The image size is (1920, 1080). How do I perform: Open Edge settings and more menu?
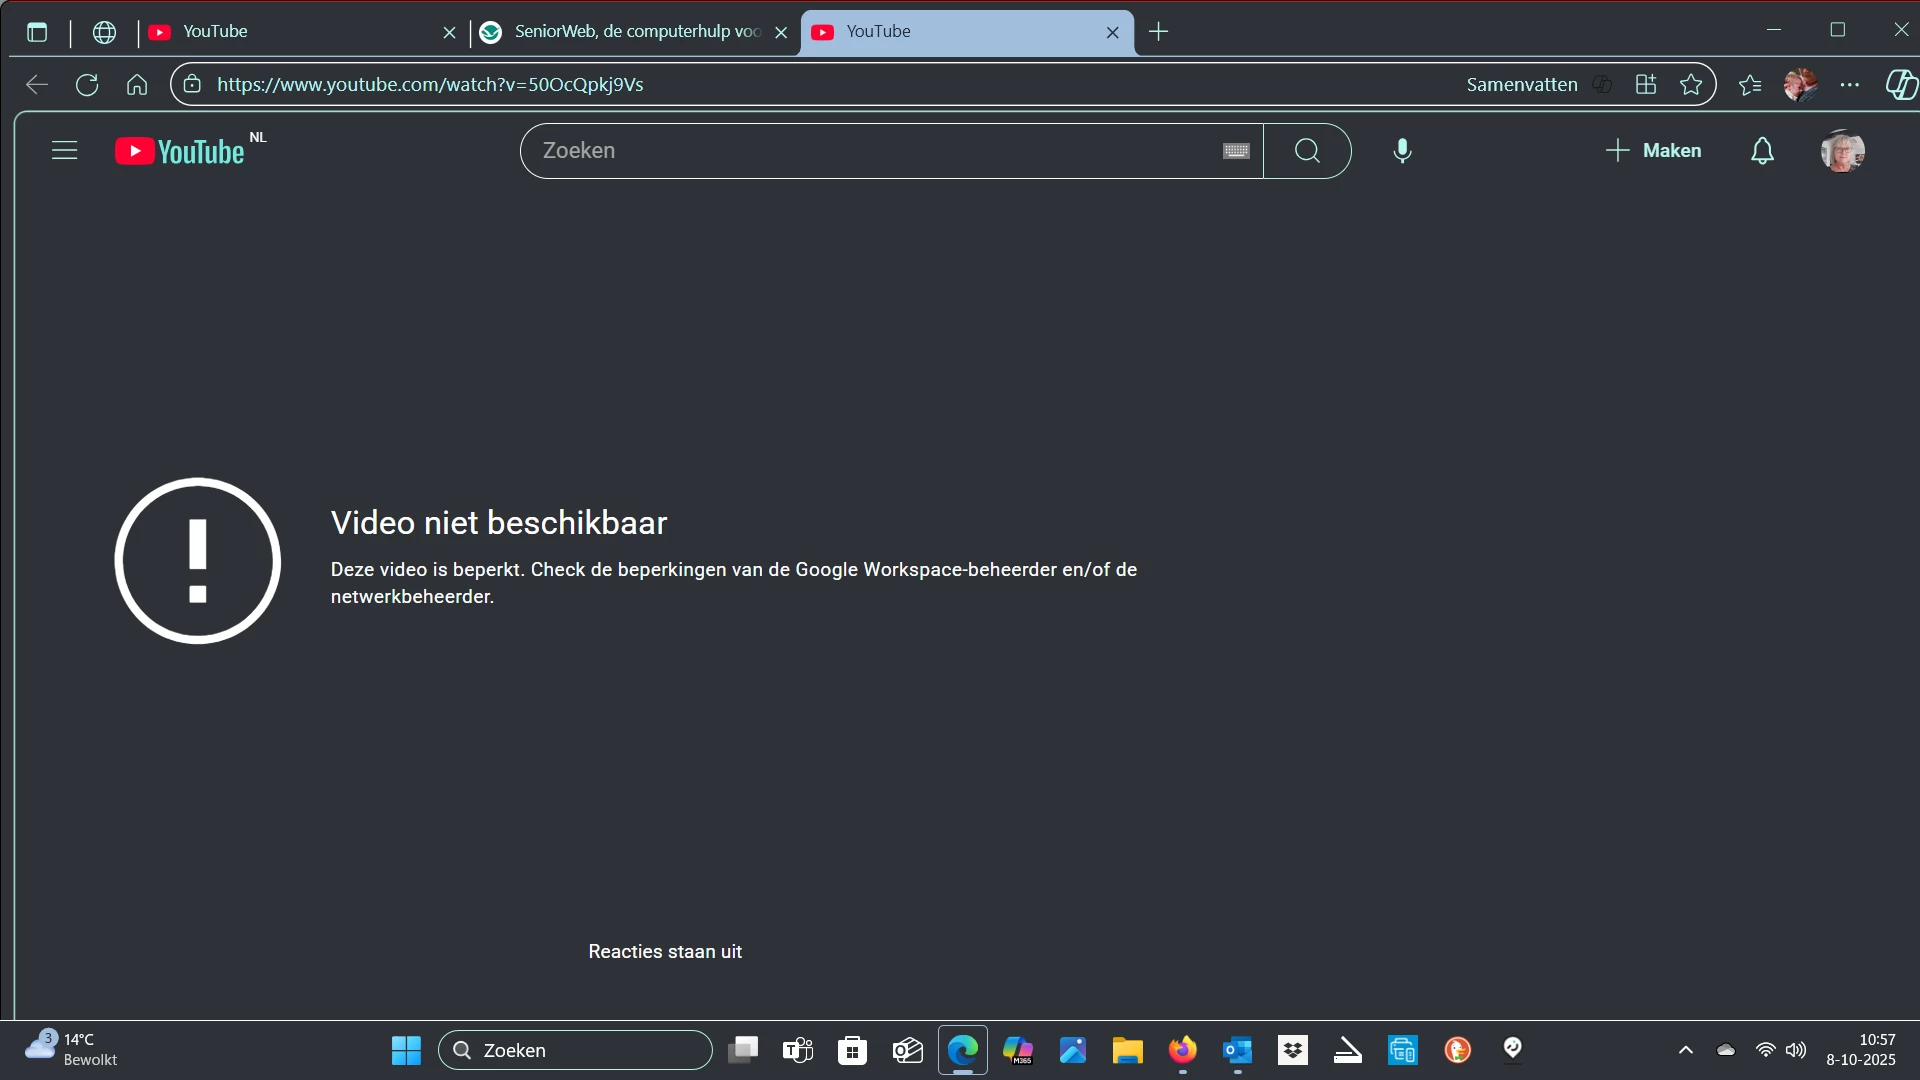coord(1850,85)
